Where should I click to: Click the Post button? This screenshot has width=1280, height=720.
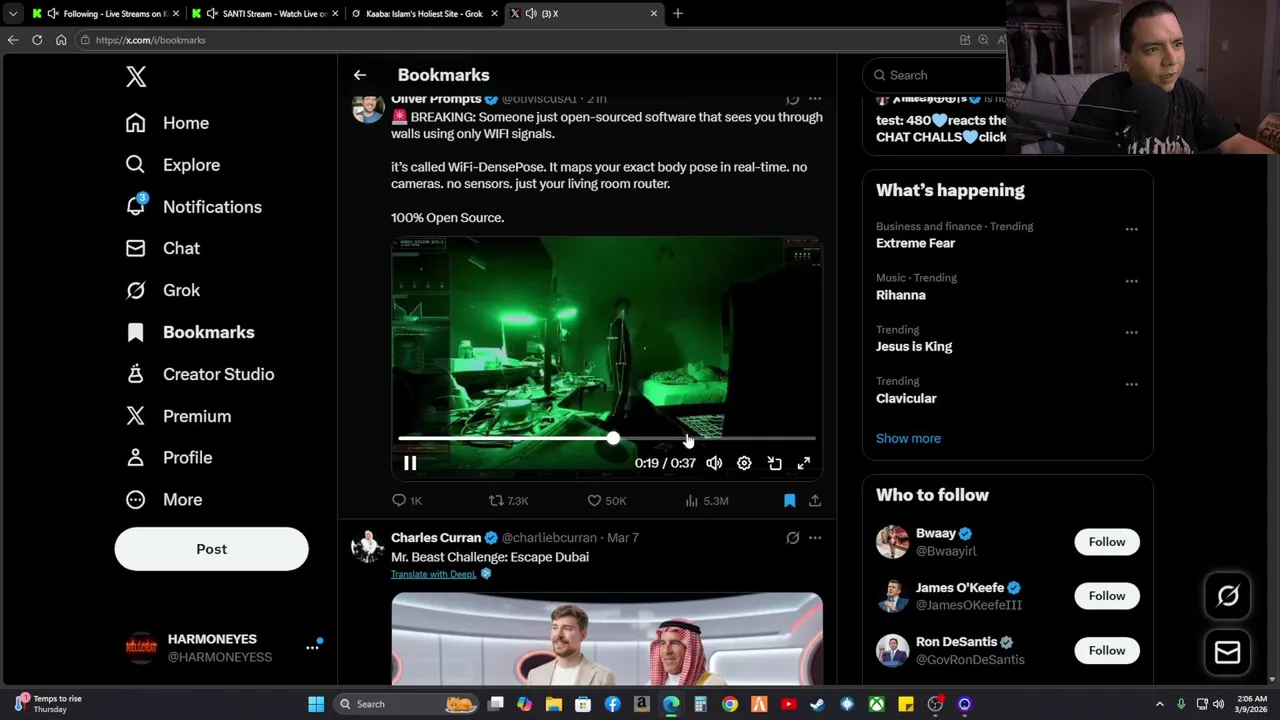pyautogui.click(x=211, y=549)
